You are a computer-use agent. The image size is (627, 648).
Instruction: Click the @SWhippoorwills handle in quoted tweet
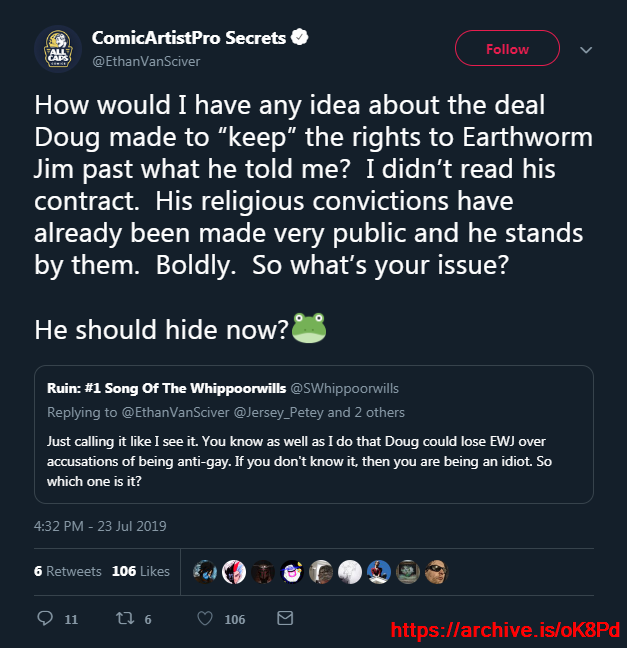(344, 388)
